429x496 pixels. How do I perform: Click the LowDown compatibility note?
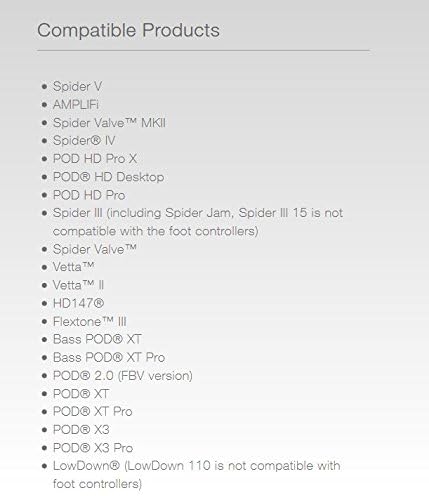pos(197,475)
